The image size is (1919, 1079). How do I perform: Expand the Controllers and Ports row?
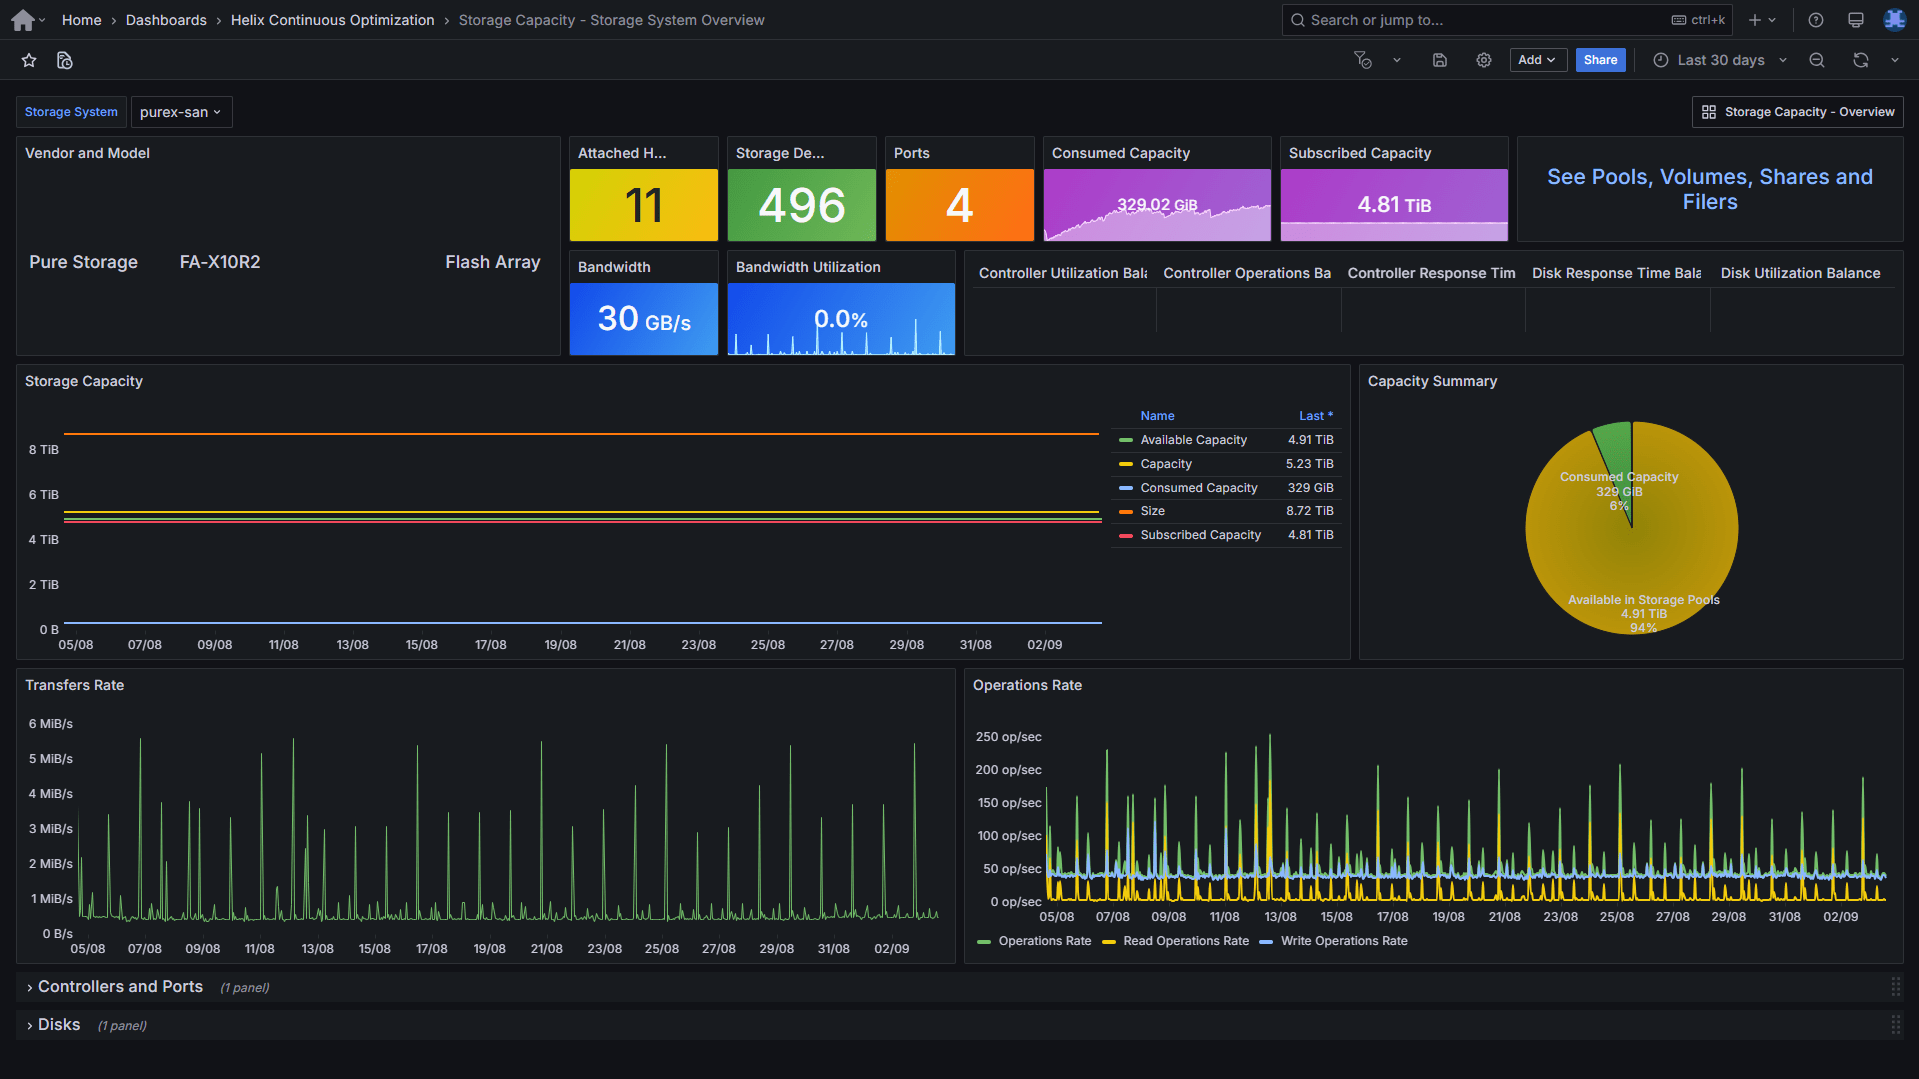(x=120, y=987)
